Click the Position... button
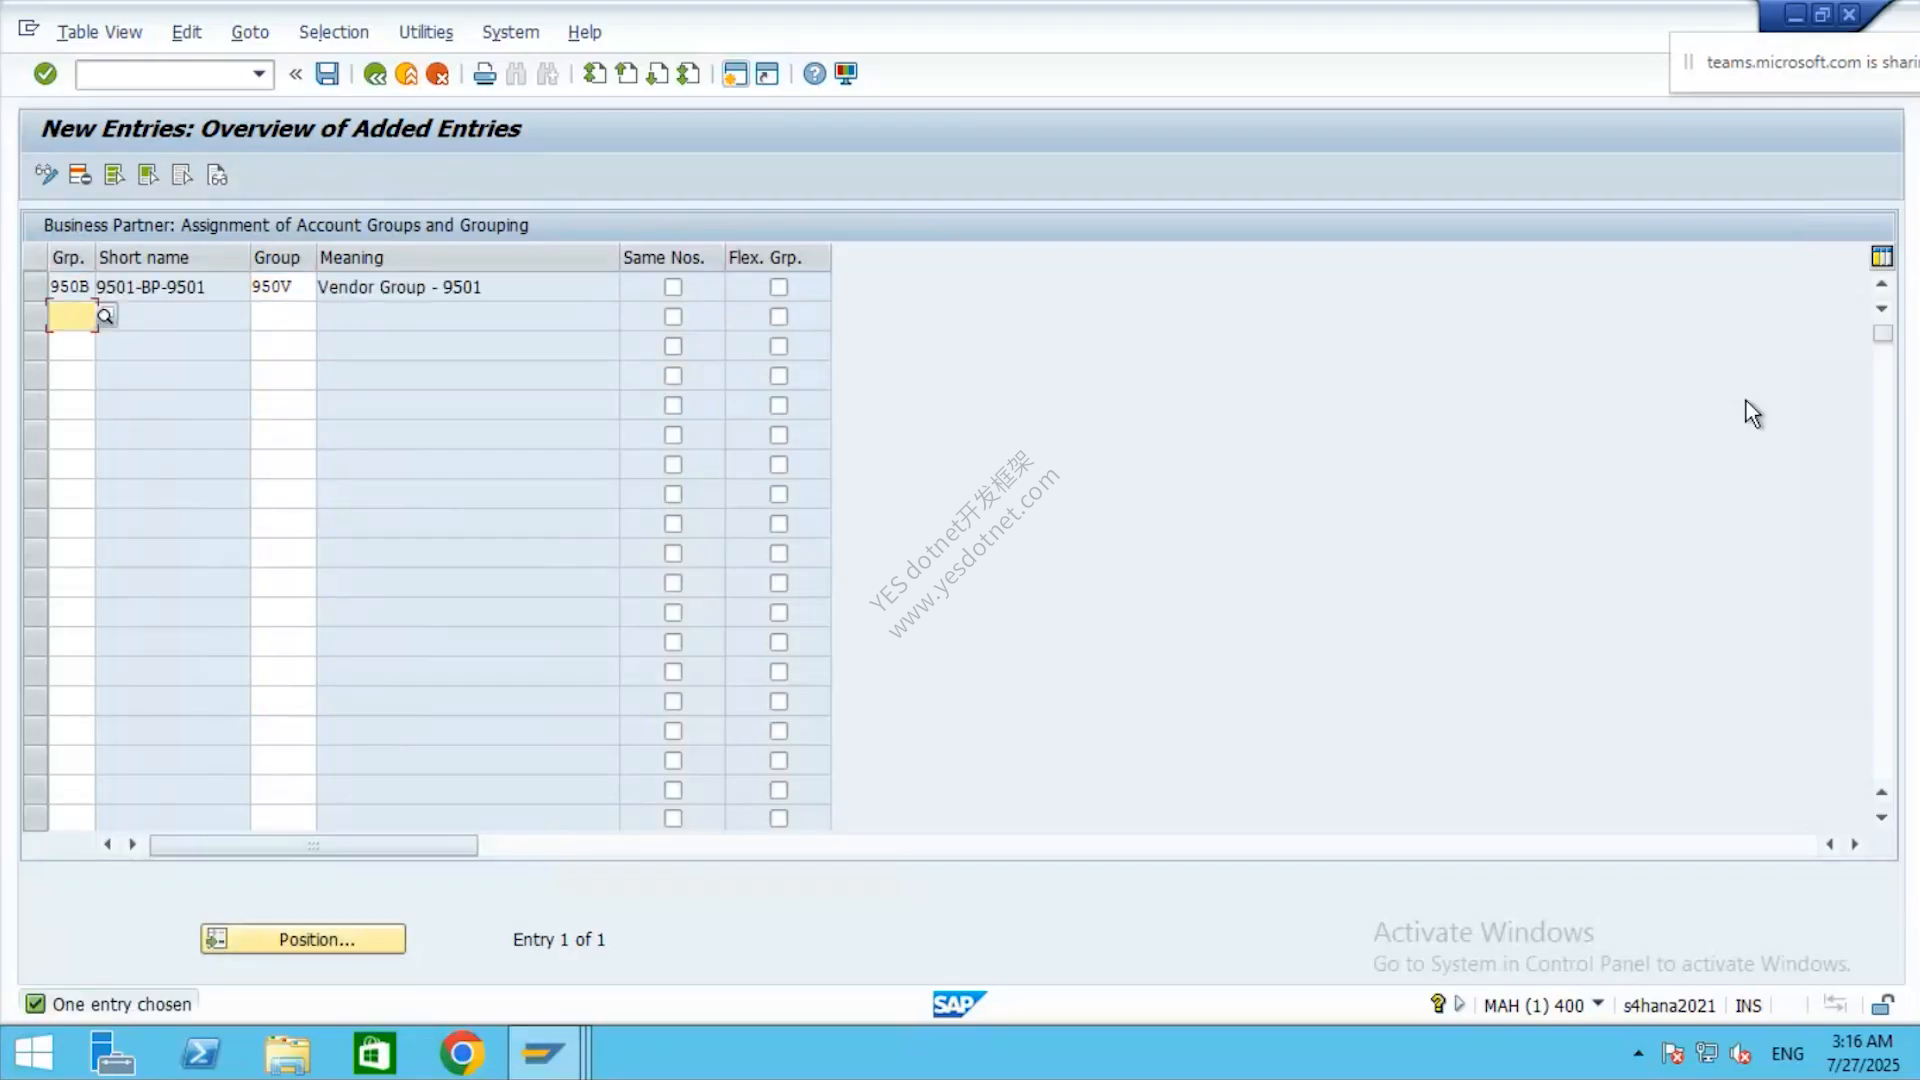 coord(303,939)
